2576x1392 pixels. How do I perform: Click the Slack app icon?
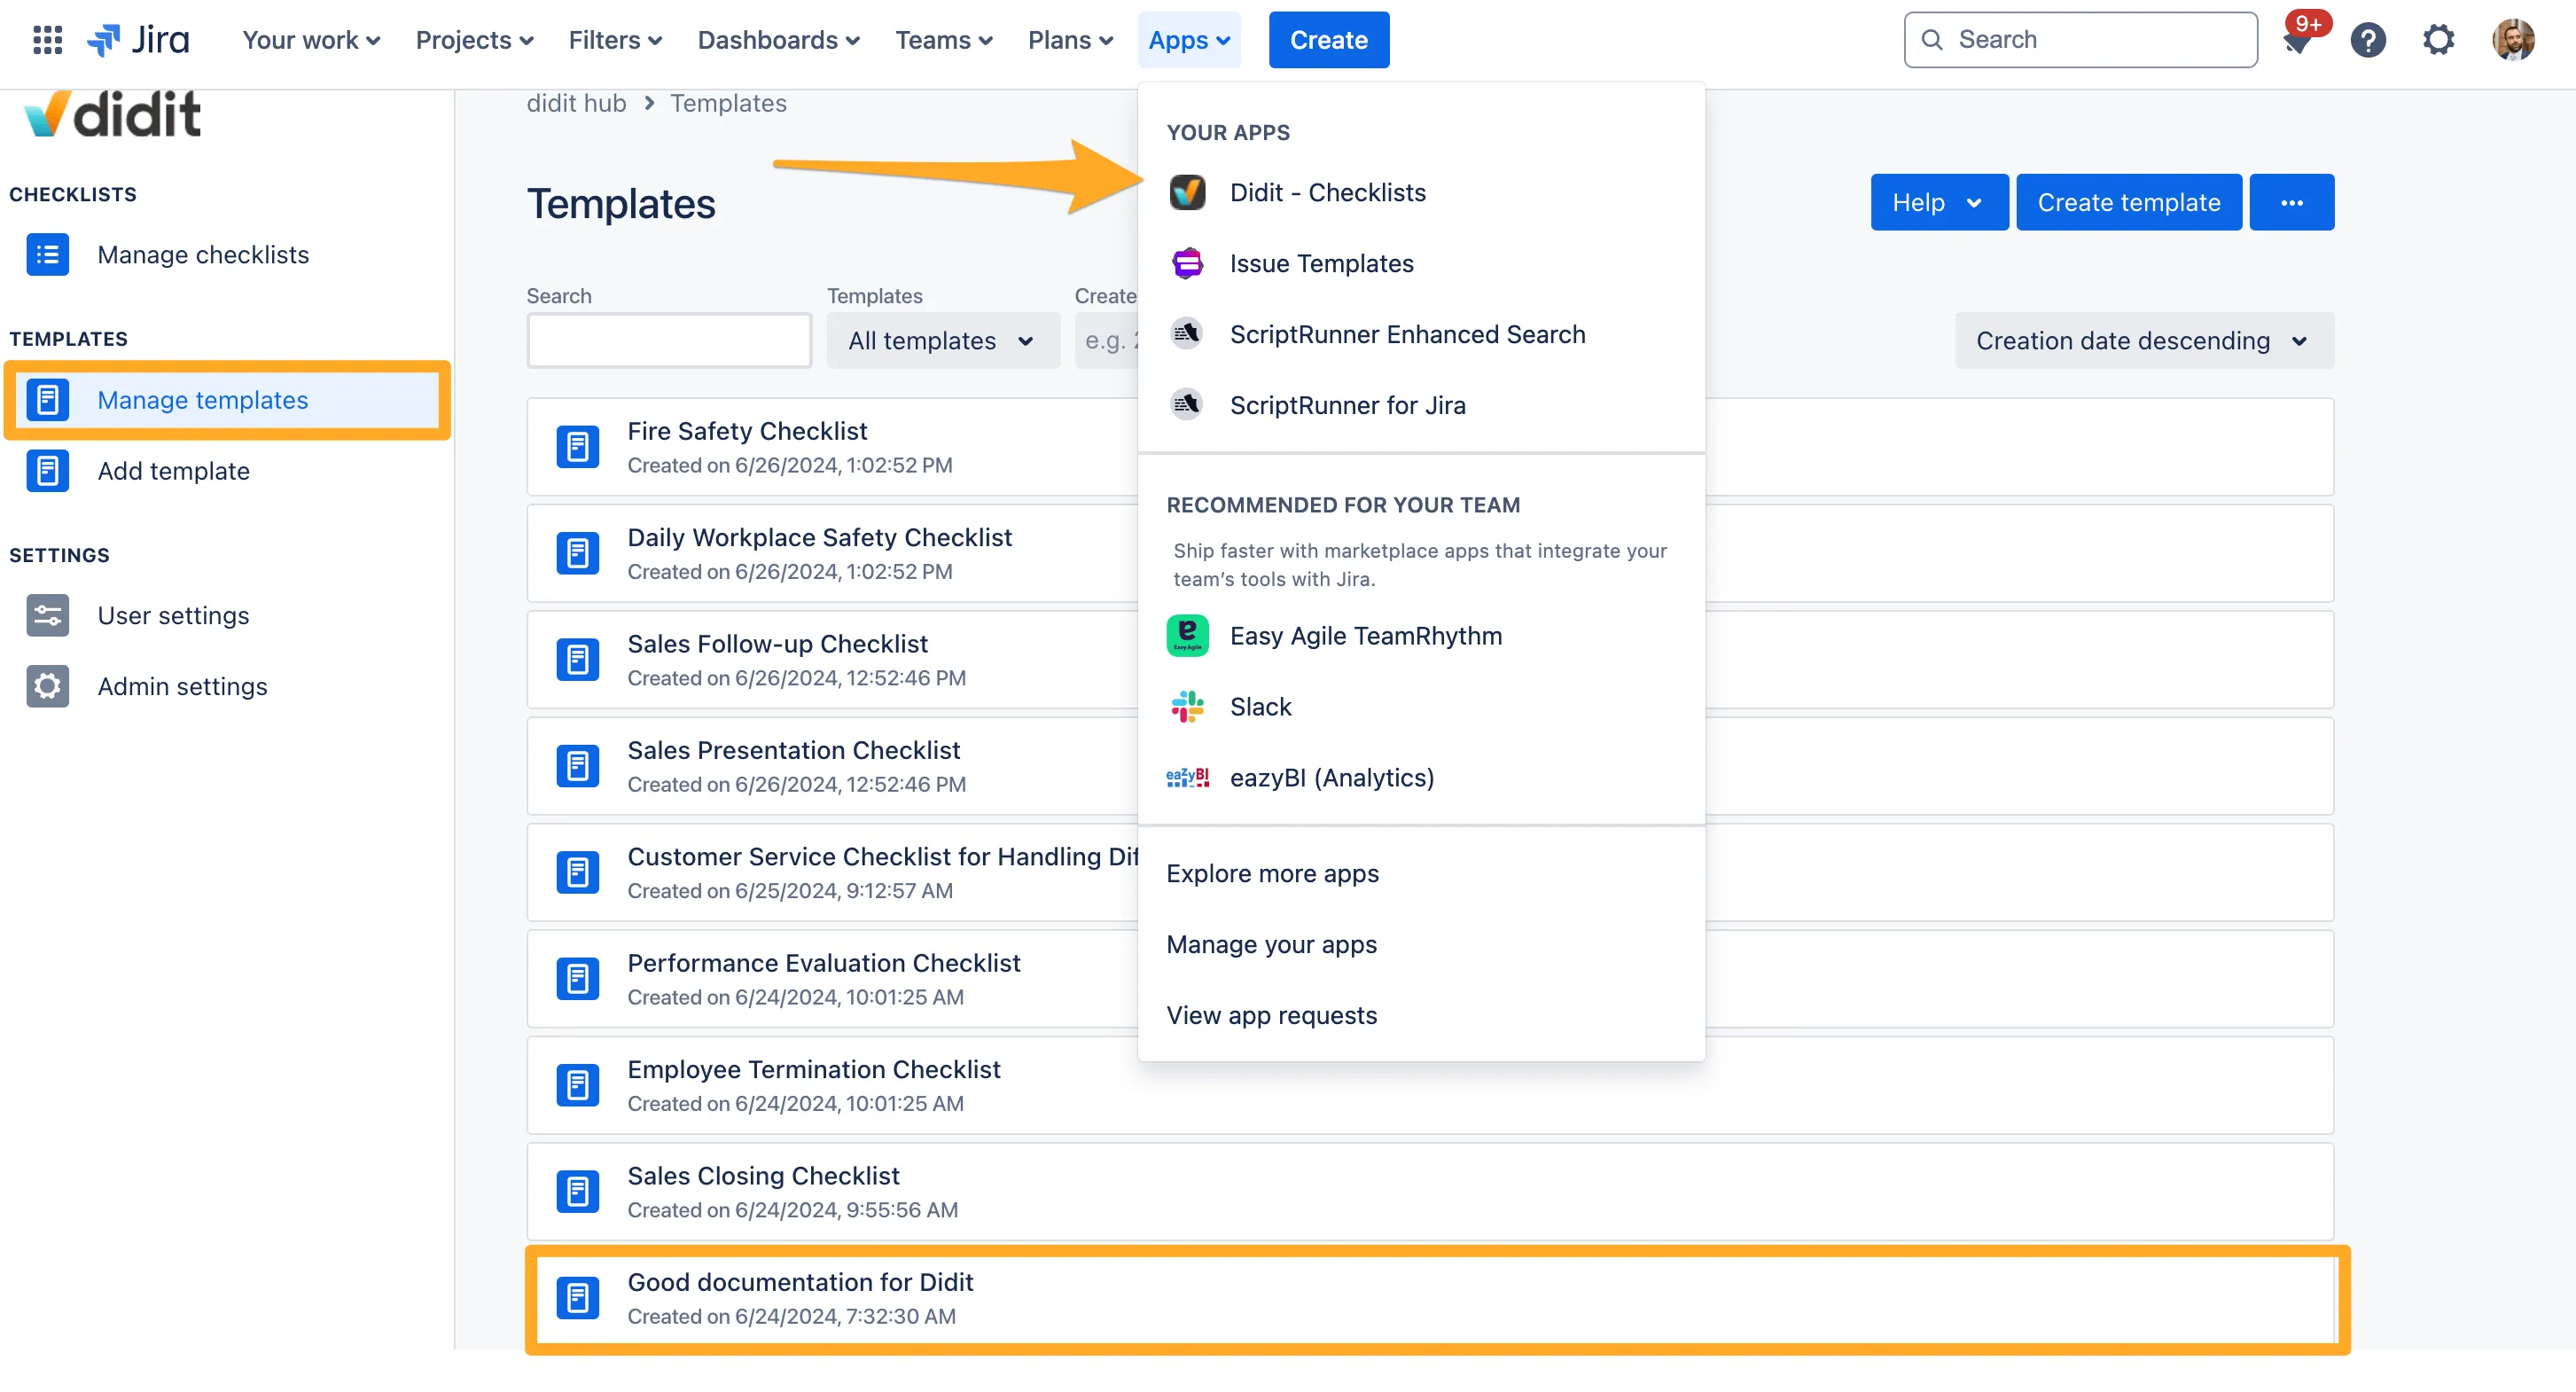(x=1187, y=707)
